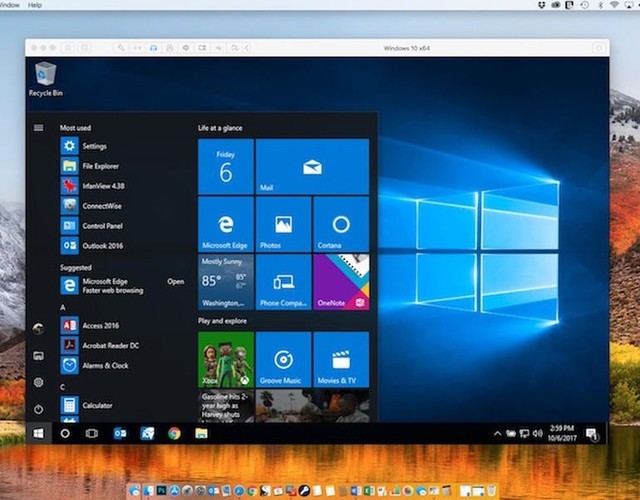Open the Action Center notification icon

coord(592,434)
